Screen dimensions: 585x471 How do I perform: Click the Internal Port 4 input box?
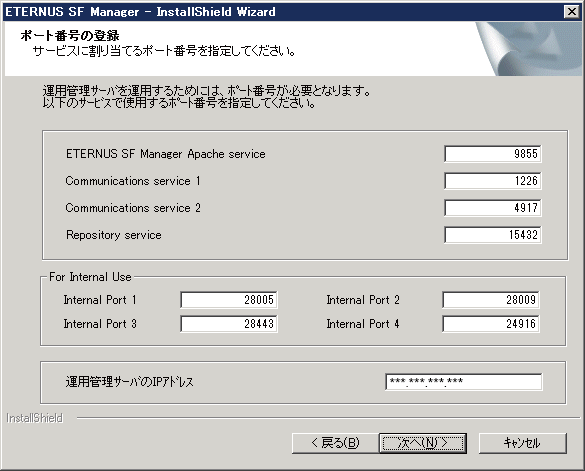tap(491, 324)
